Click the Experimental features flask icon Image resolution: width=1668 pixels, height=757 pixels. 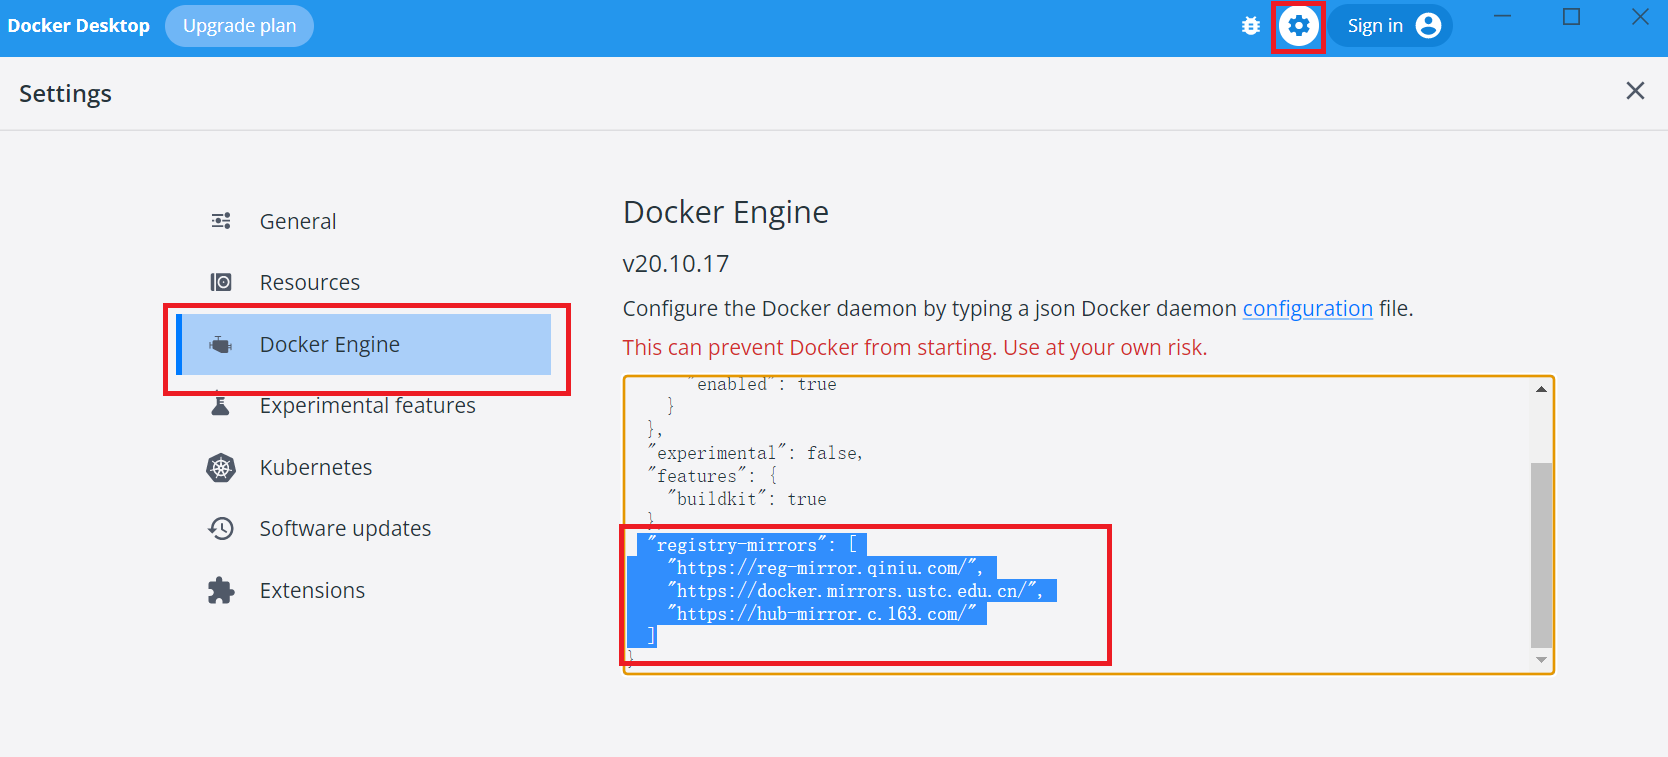tap(221, 405)
